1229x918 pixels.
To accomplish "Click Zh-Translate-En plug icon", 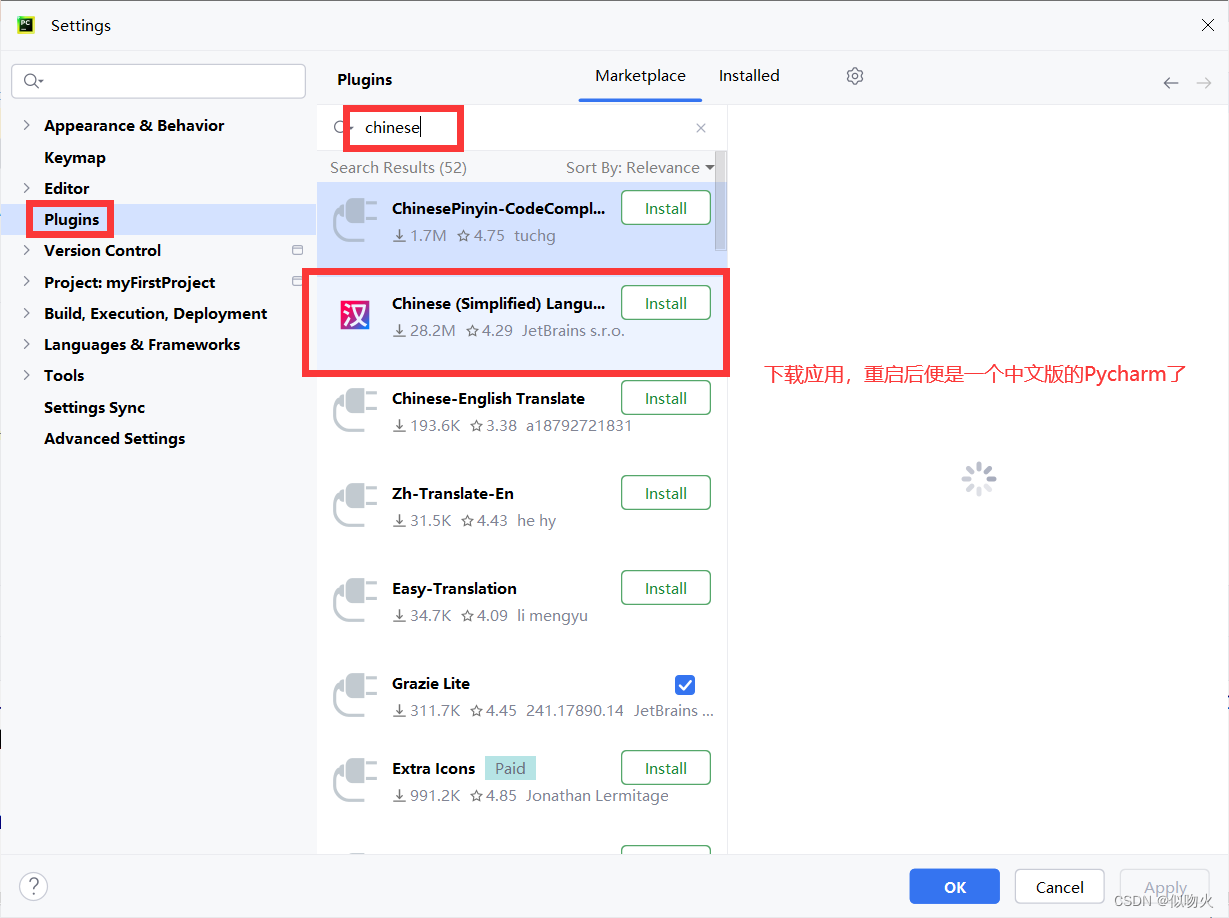I will tap(354, 506).
